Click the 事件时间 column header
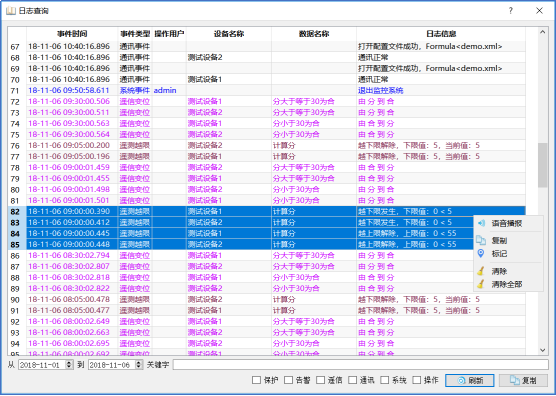Screen dimensions: 556x396 pyautogui.click(x=72, y=34)
